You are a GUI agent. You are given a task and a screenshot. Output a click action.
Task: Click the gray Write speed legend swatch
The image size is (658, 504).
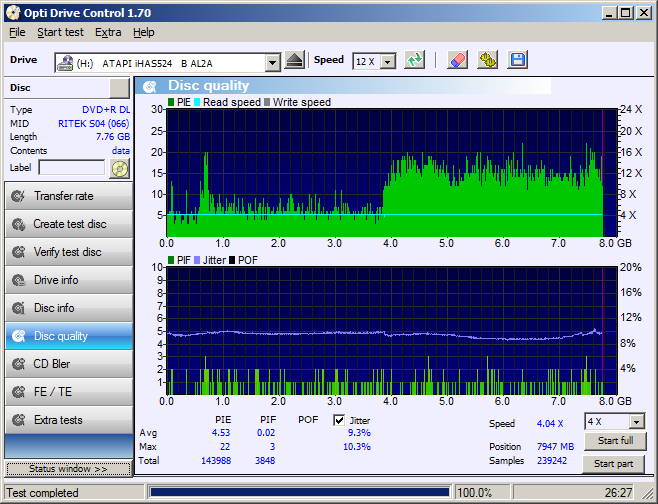[267, 102]
